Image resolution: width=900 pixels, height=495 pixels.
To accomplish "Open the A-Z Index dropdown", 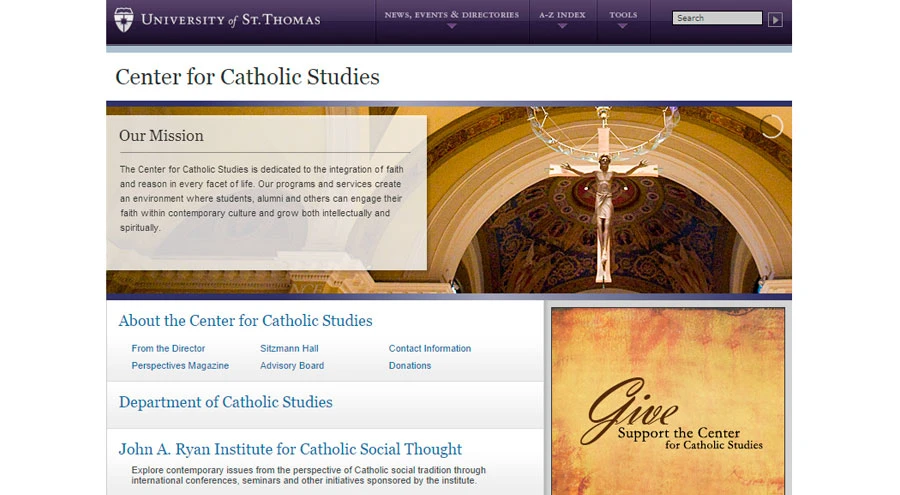I will [x=562, y=18].
